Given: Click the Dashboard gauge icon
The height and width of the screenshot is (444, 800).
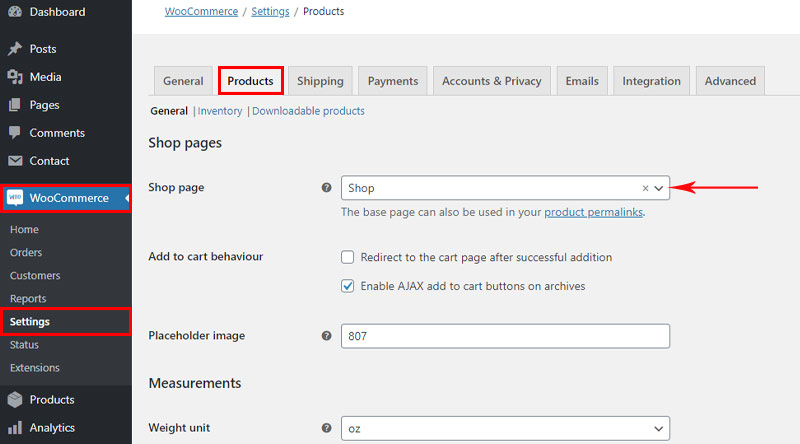Looking at the screenshot, I should click(x=15, y=11).
